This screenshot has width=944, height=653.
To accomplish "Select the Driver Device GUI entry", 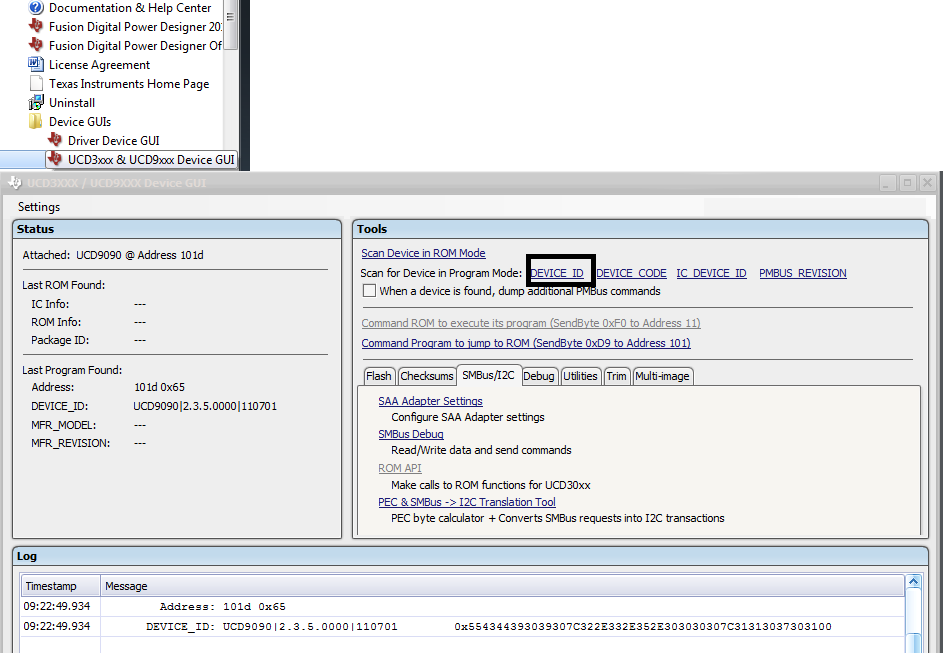I will click(x=113, y=140).
